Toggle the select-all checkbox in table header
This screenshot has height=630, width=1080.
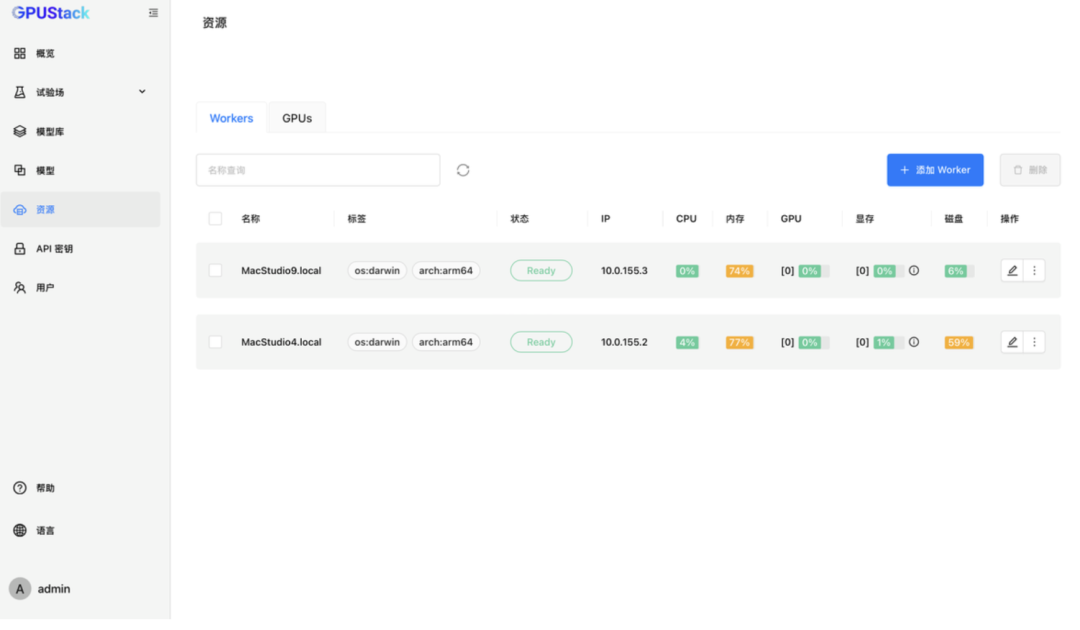coord(215,218)
